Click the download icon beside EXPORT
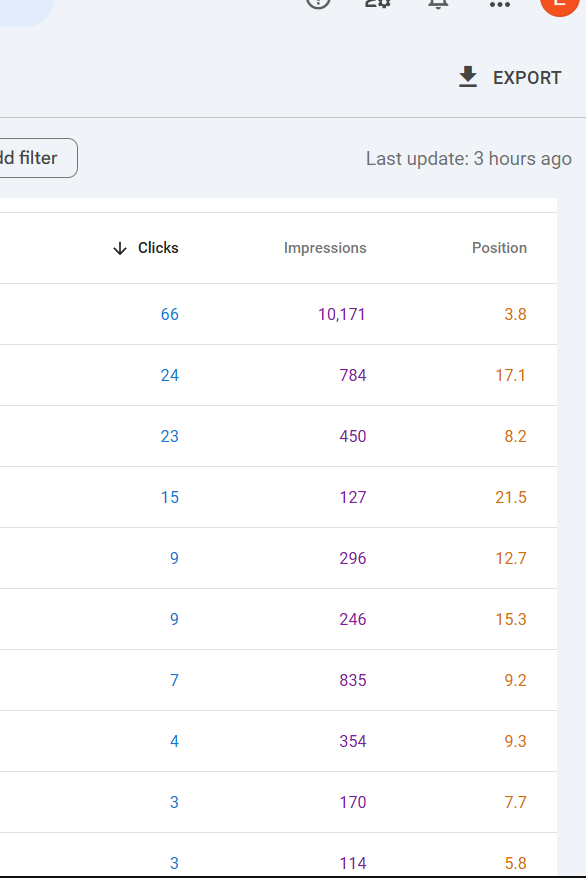Viewport: 586px width, 878px height. click(x=467, y=77)
